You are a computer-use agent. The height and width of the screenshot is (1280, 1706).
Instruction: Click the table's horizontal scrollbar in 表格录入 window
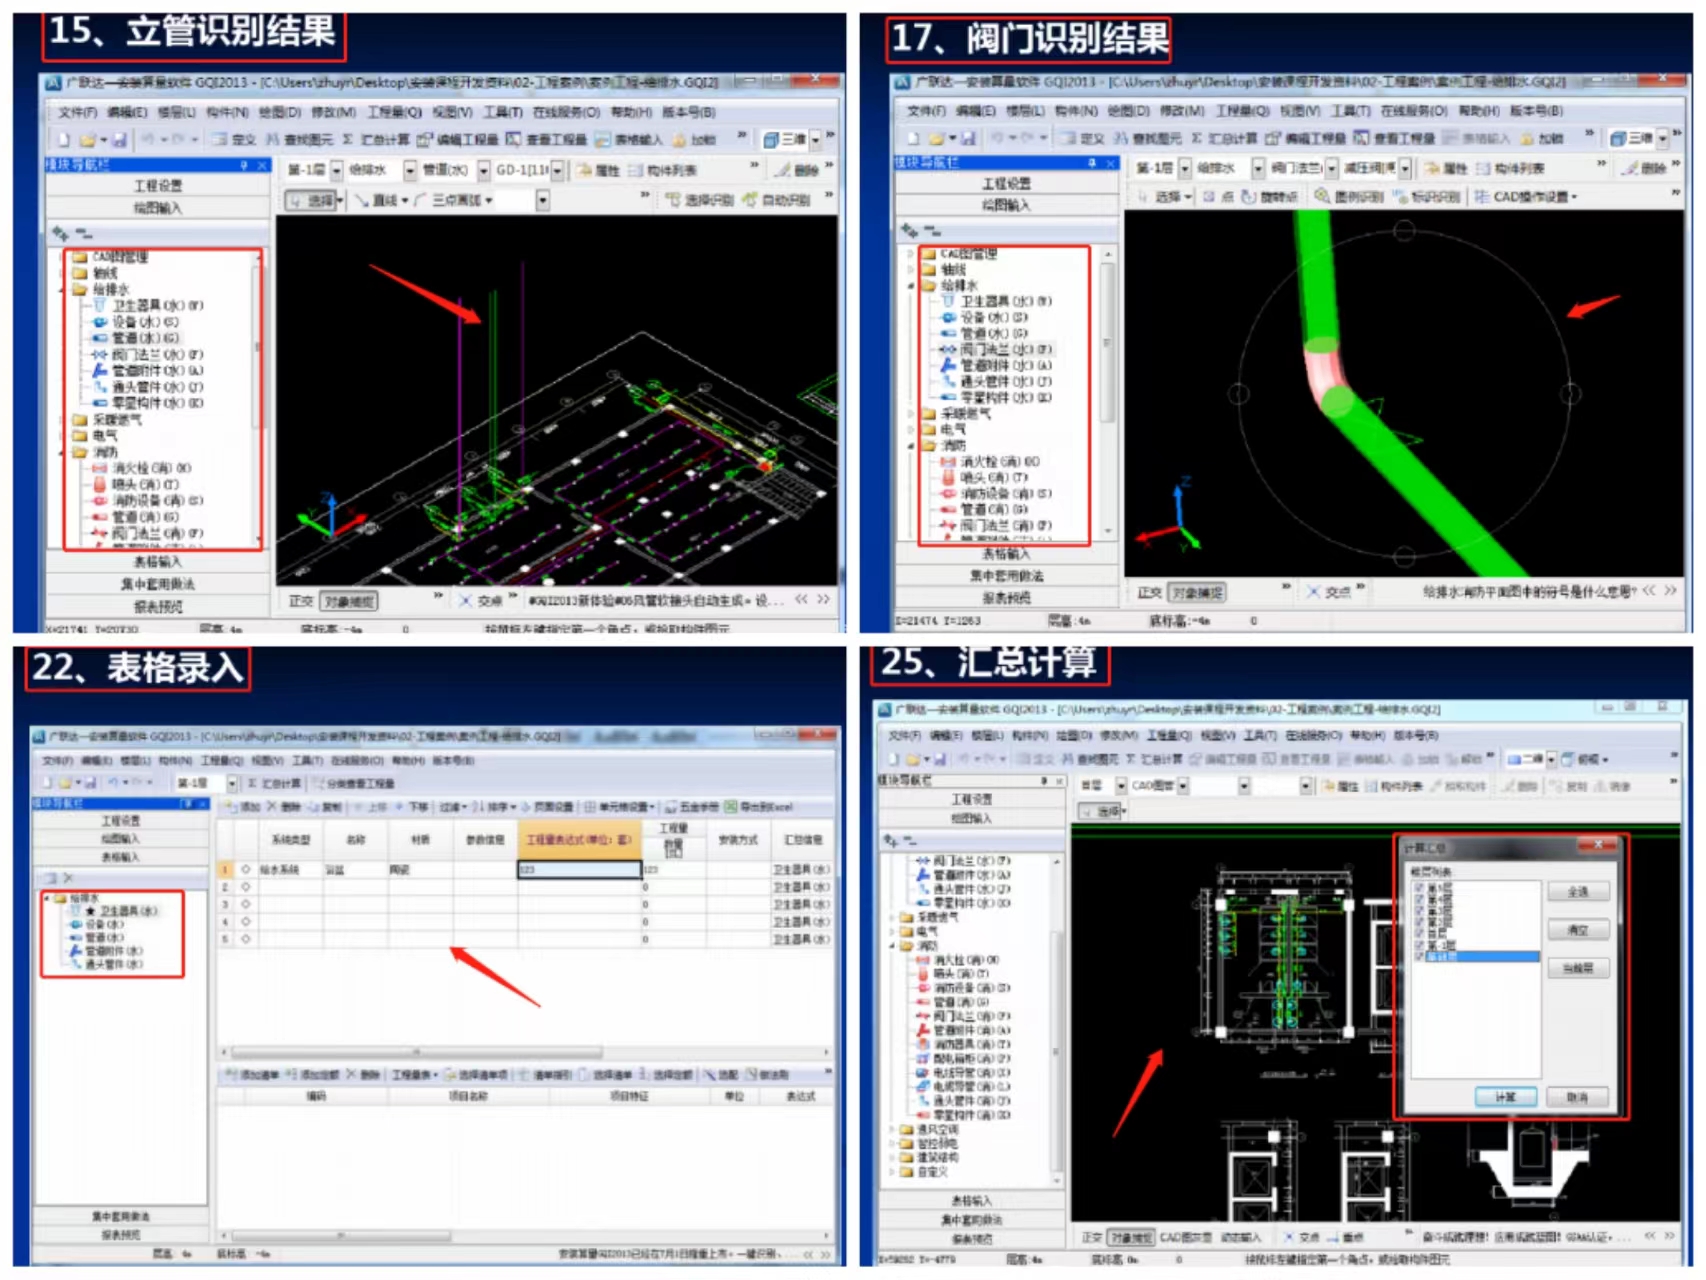click(x=415, y=1052)
